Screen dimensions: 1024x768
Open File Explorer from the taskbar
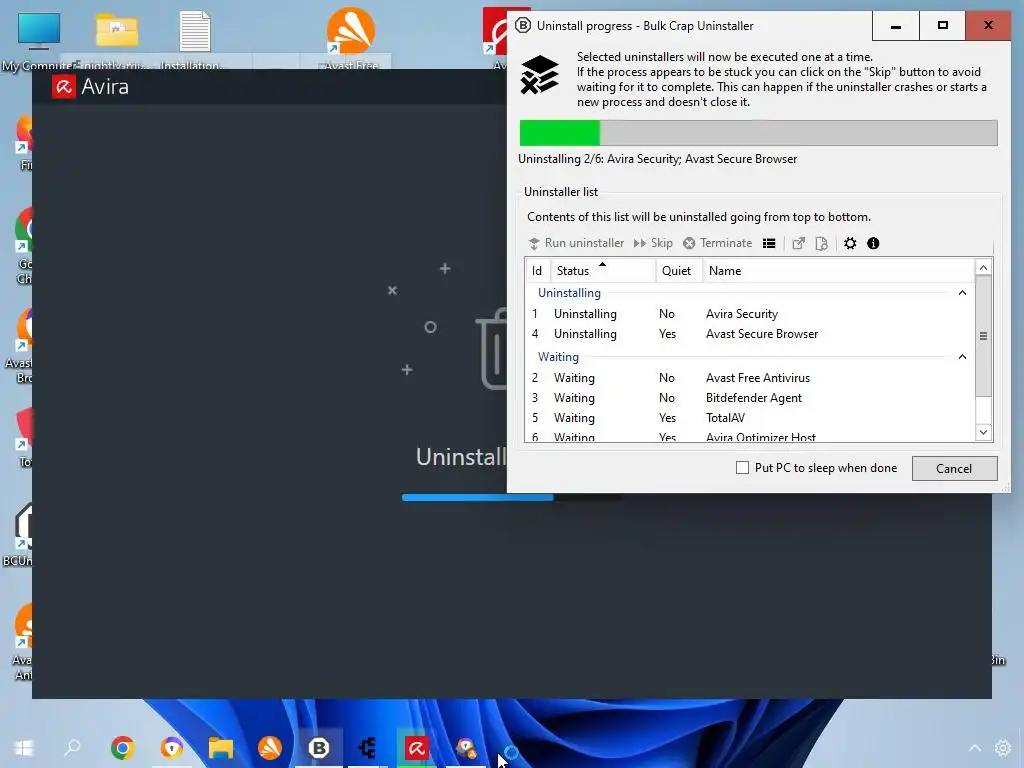[x=221, y=748]
